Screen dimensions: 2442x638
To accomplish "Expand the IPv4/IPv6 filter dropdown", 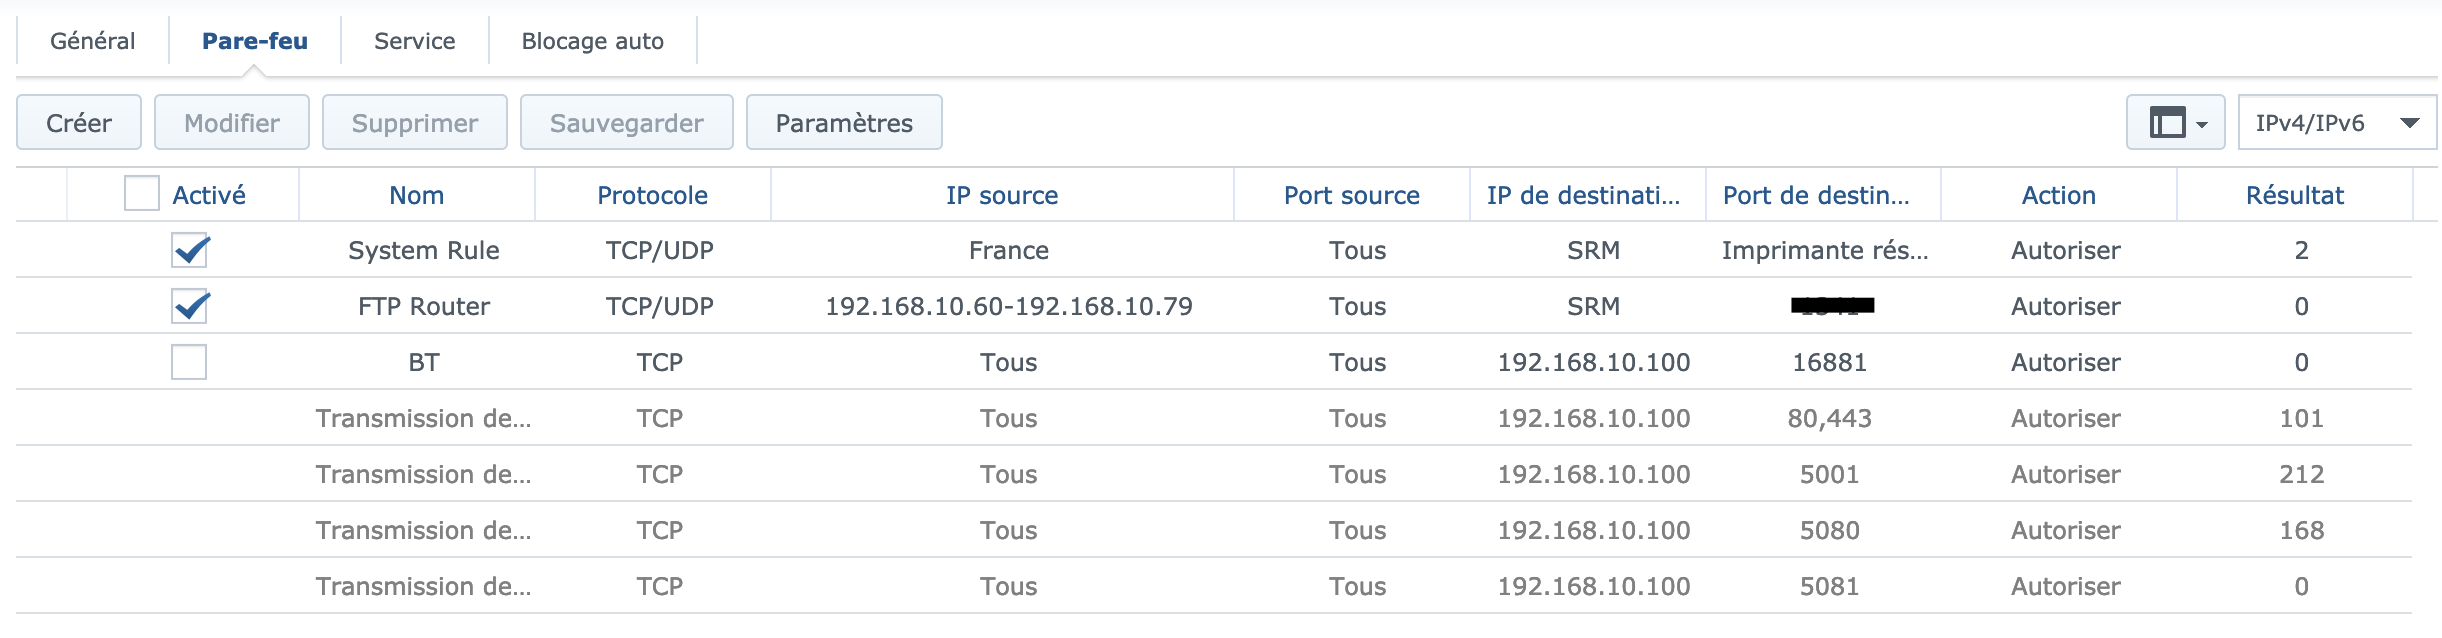I will [x=2336, y=123].
